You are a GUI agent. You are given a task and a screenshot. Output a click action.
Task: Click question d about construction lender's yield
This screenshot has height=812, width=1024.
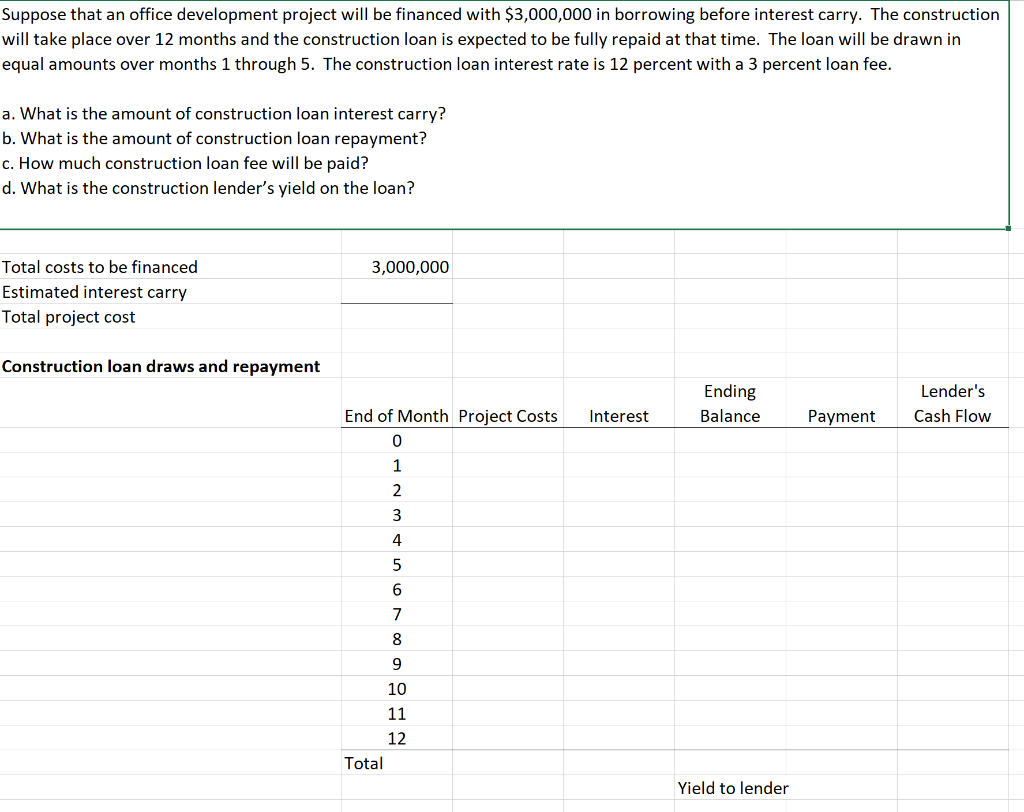(x=206, y=188)
